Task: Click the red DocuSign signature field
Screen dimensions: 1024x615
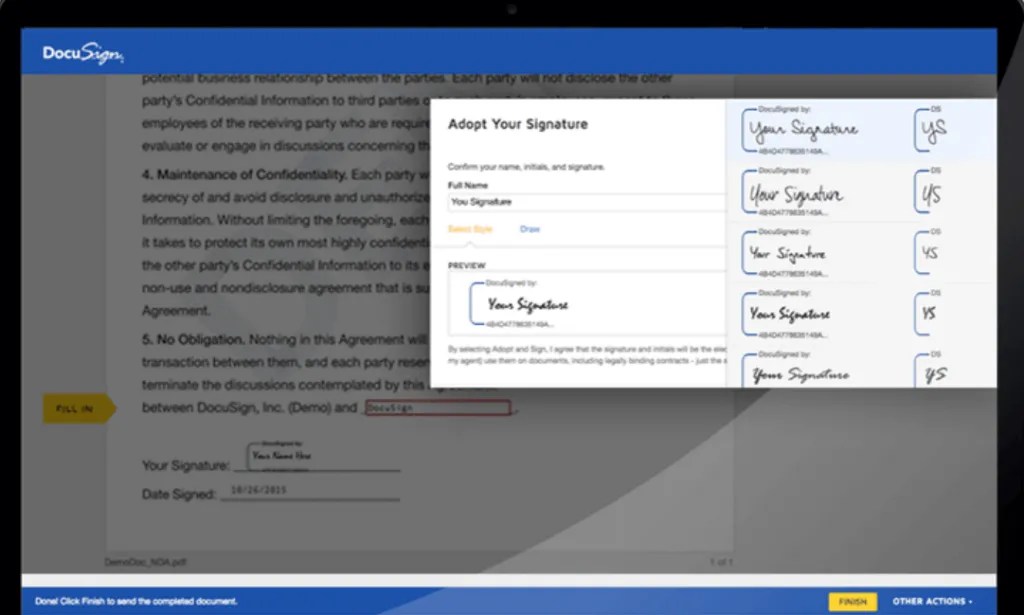Action: [x=437, y=407]
